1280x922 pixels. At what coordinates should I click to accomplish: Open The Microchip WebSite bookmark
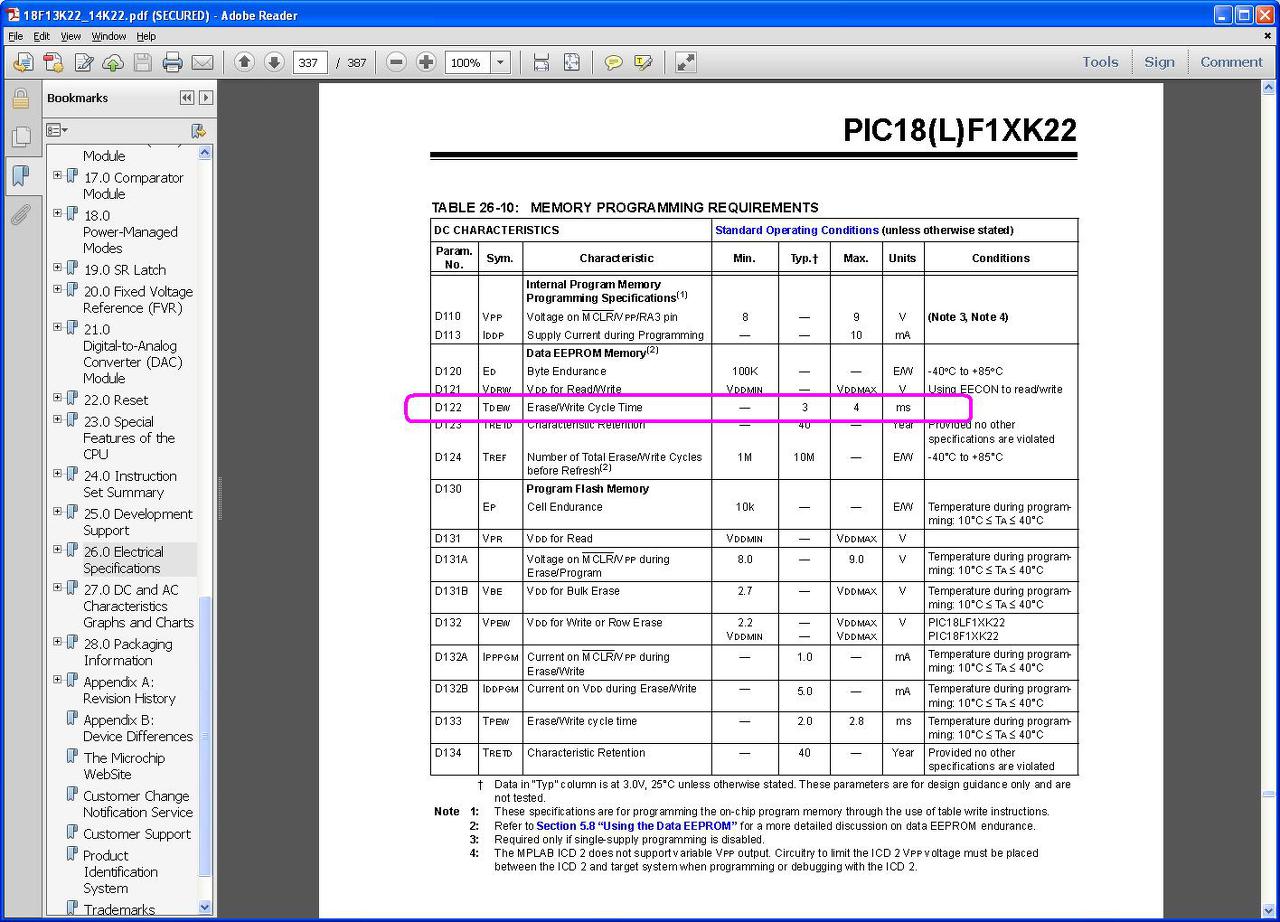click(124, 766)
